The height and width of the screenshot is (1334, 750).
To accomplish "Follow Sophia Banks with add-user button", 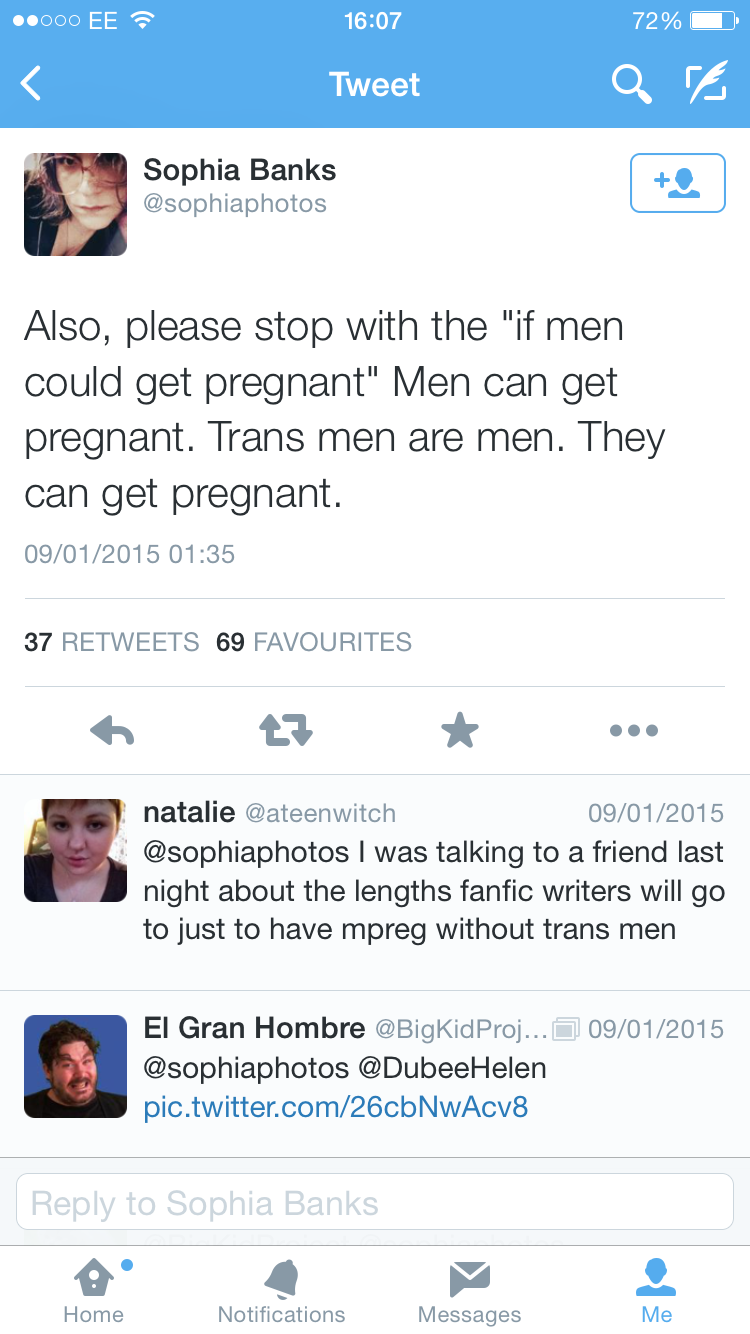I will [x=677, y=183].
